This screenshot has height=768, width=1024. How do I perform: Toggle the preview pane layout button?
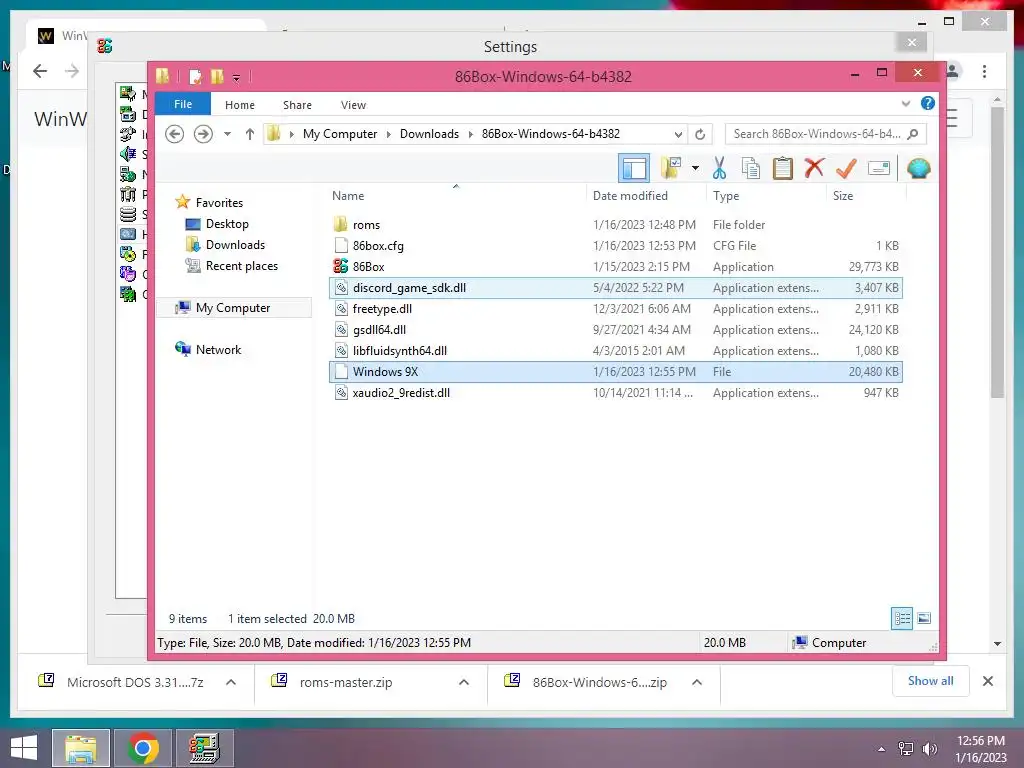(633, 168)
